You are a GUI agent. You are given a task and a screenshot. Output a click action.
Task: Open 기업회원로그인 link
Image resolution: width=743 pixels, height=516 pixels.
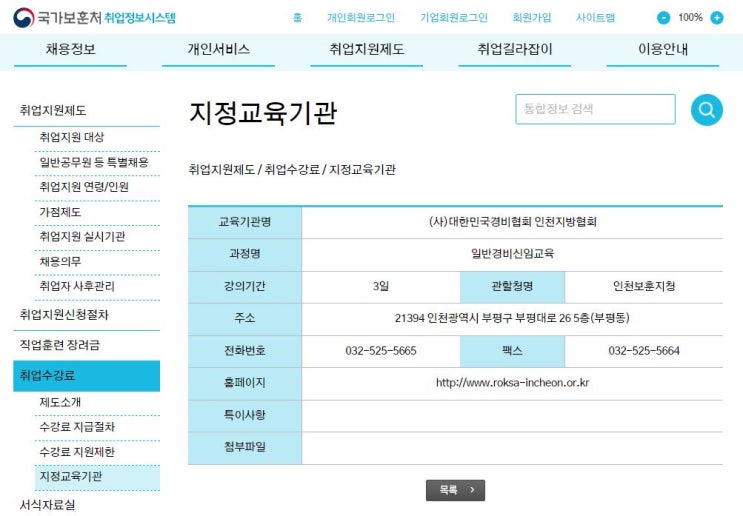click(x=453, y=18)
